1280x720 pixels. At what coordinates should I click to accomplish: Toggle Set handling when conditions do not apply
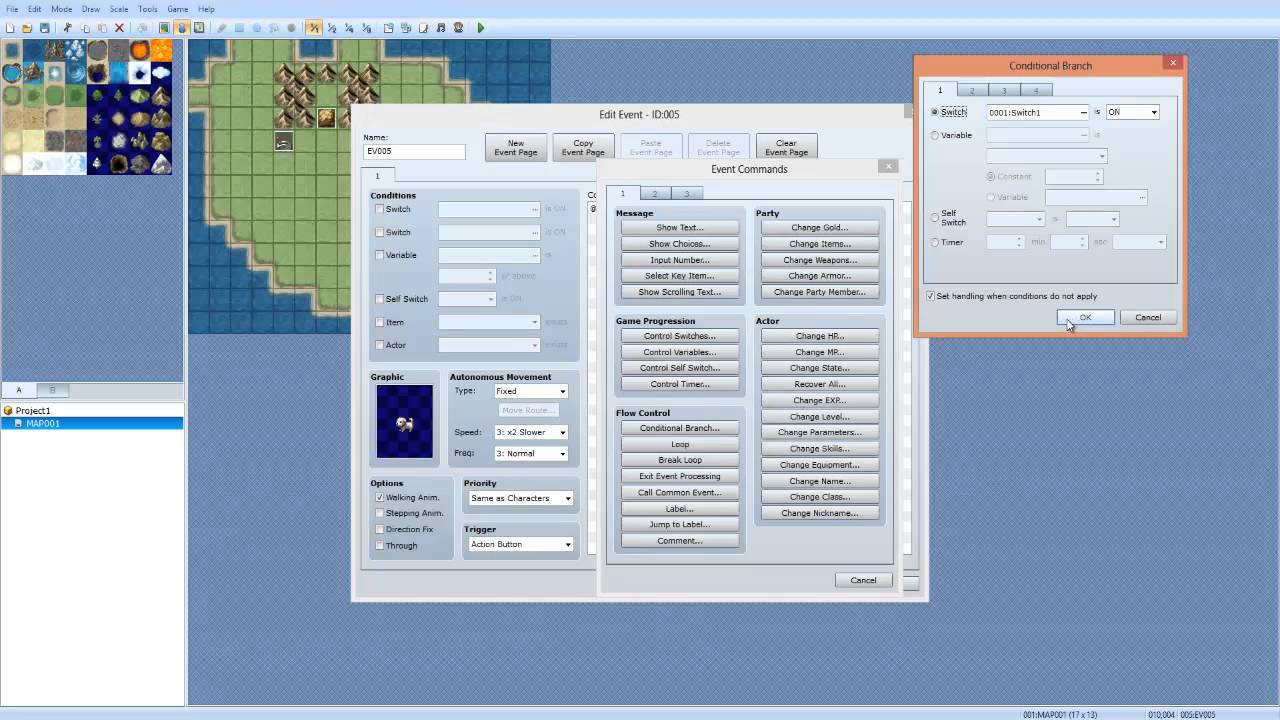point(931,296)
